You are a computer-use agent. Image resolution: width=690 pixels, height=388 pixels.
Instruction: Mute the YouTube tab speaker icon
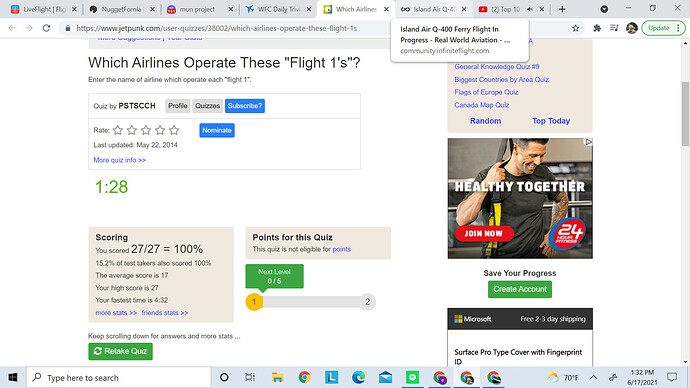coord(530,9)
